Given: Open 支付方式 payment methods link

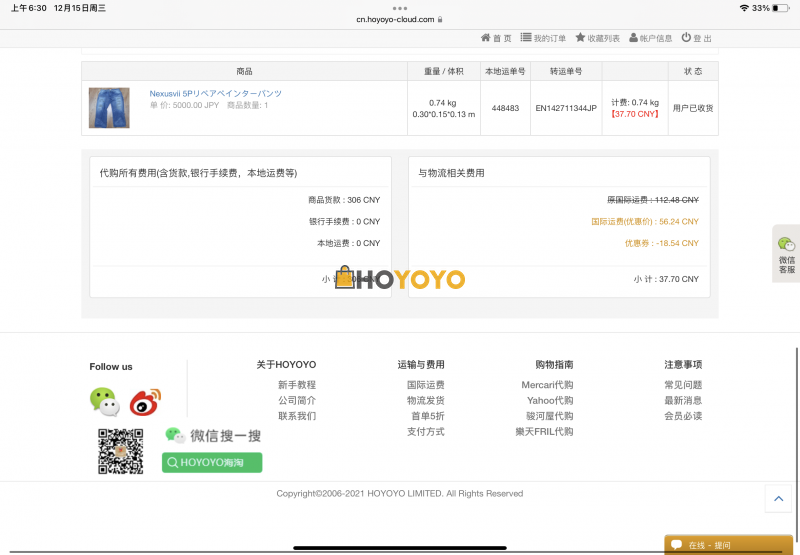Looking at the screenshot, I should click(426, 432).
